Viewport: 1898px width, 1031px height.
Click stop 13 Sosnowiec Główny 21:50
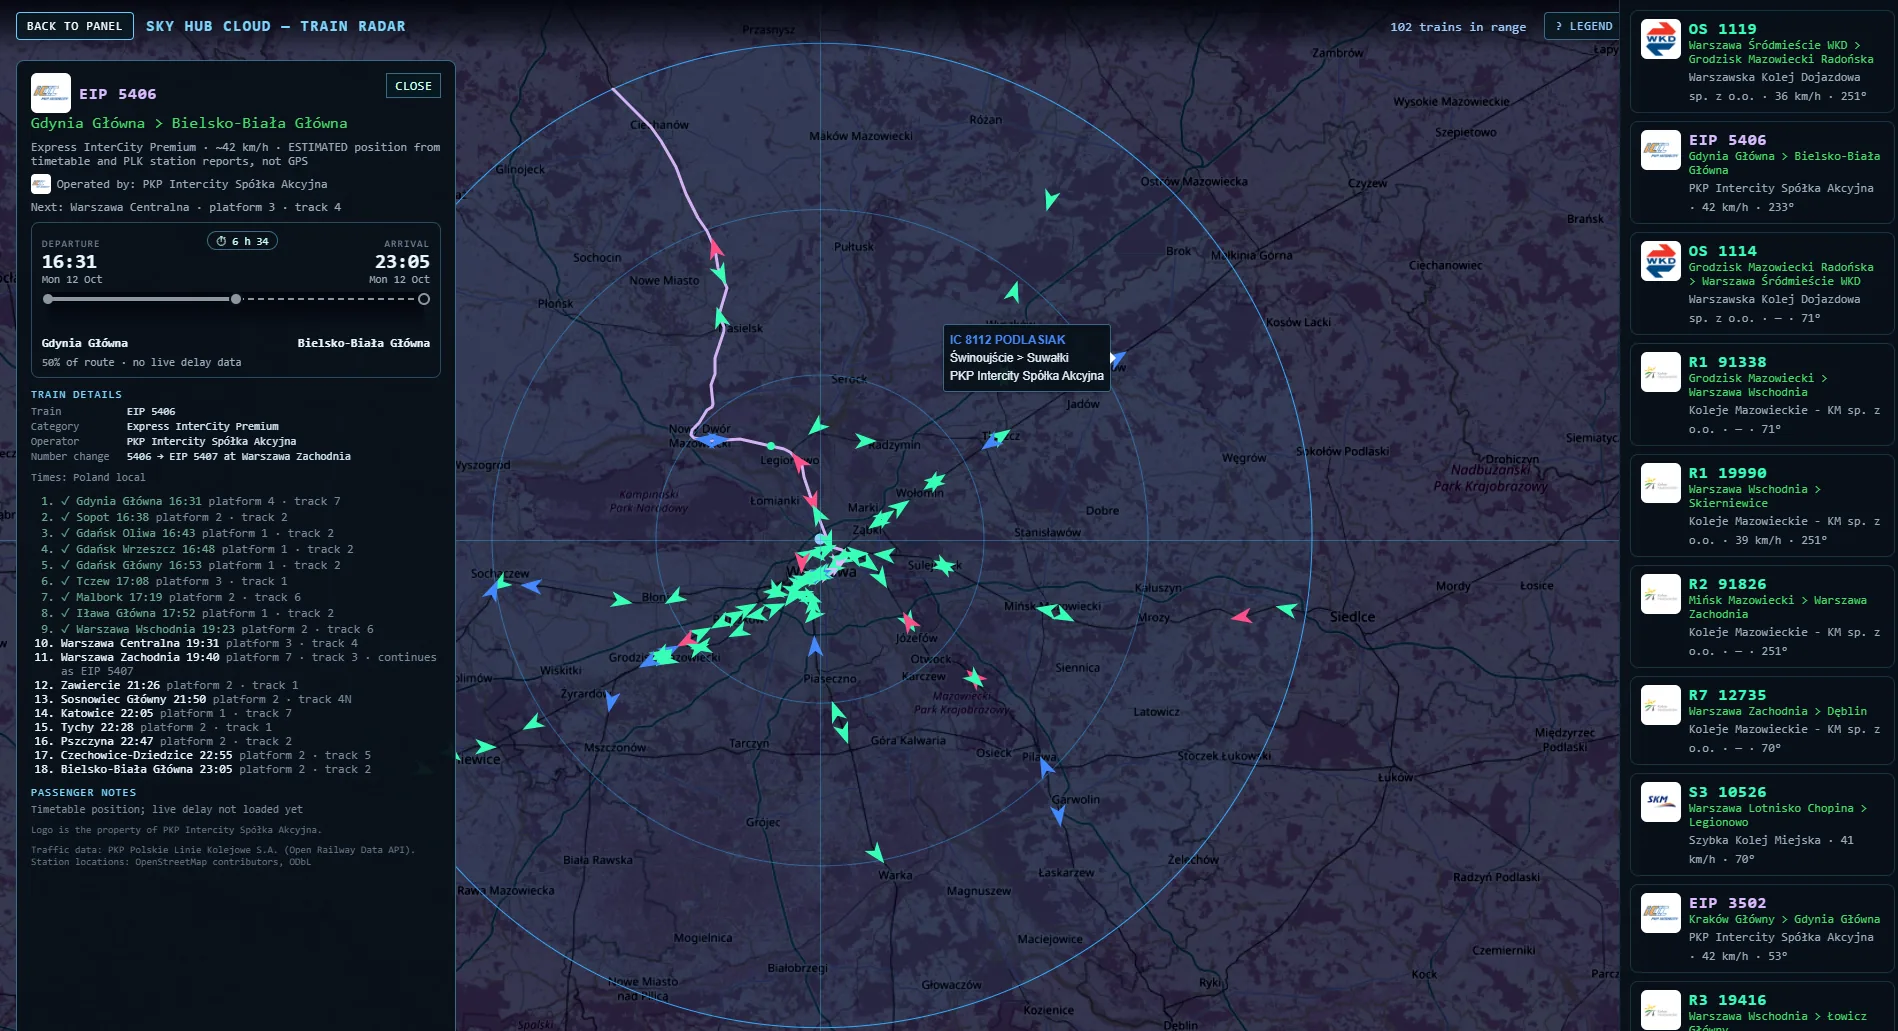(x=192, y=699)
